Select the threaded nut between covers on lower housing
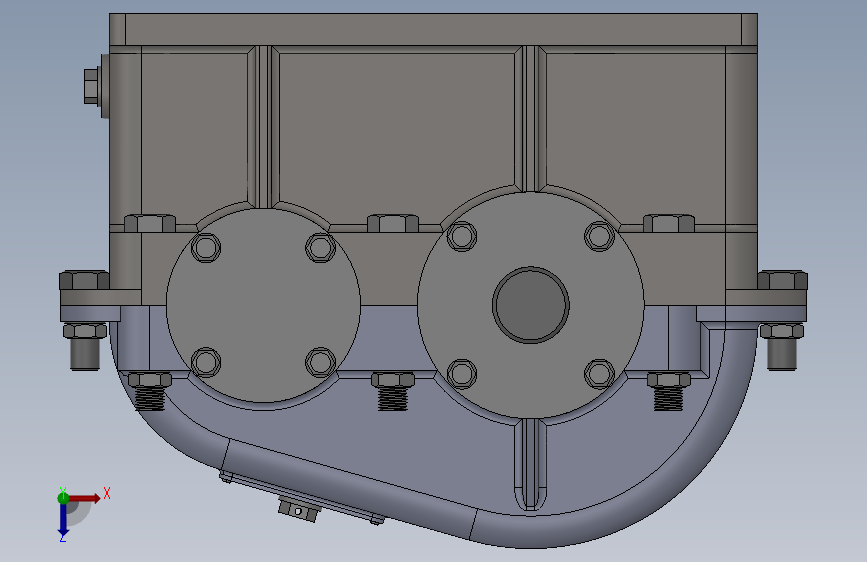867x562 pixels. coord(393,380)
